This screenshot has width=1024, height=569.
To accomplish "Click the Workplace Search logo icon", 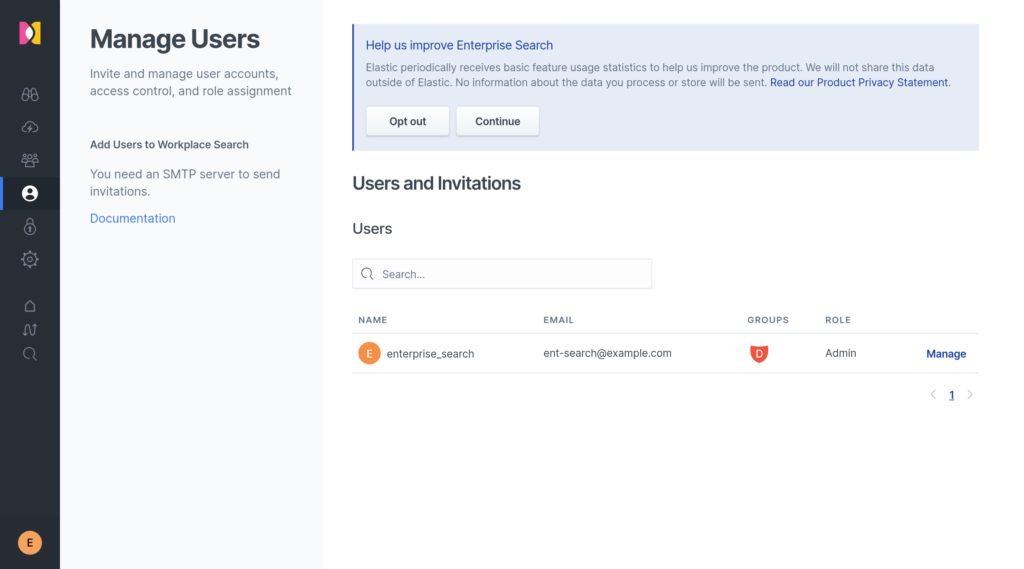I will pyautogui.click(x=30, y=33).
